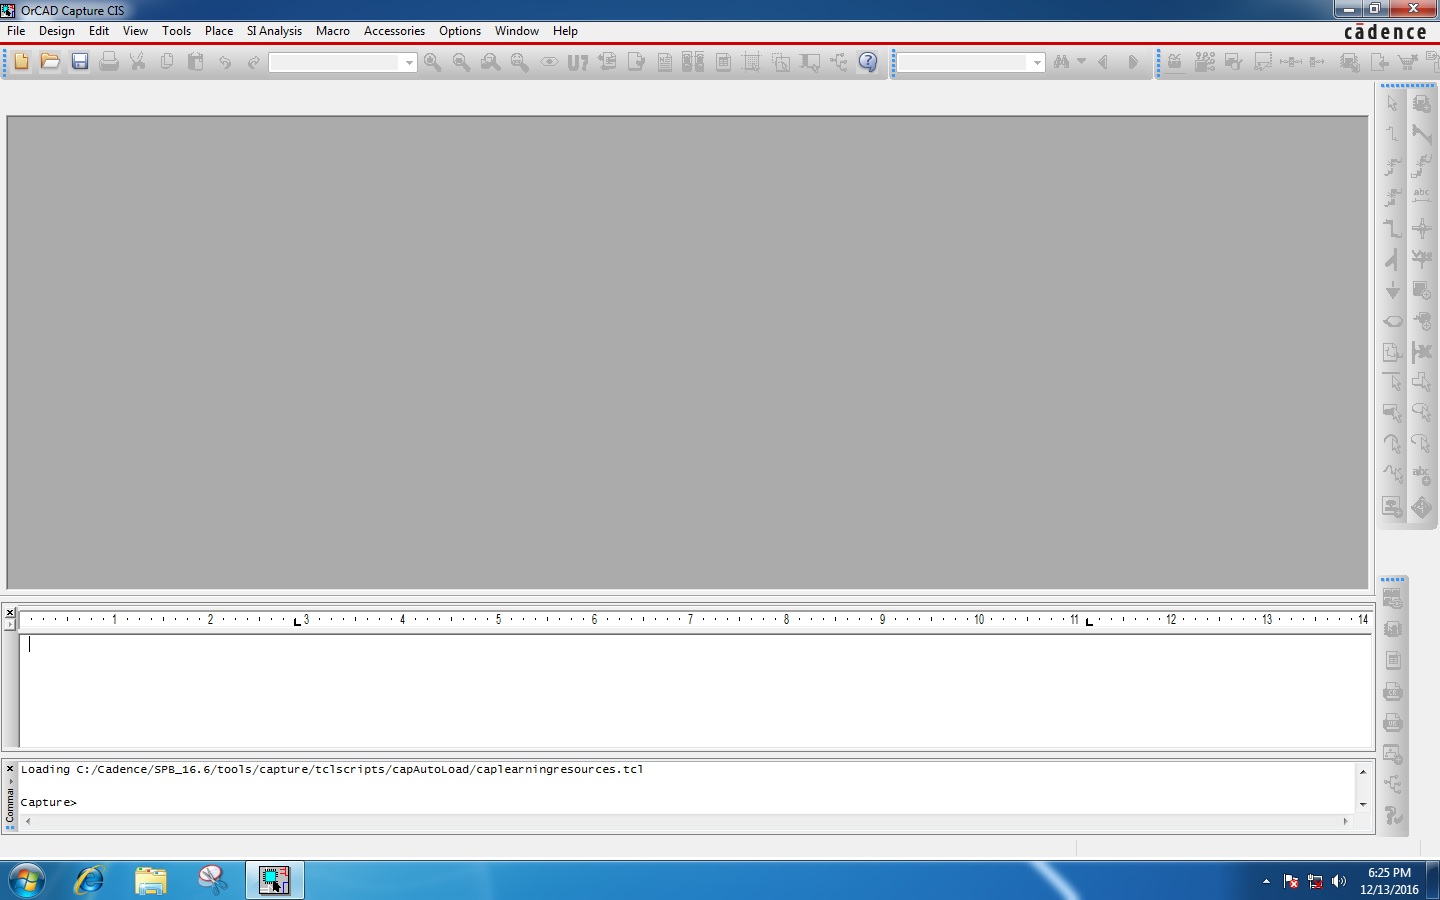Click the Zoom to All icon
1440x900 pixels.
(x=520, y=62)
